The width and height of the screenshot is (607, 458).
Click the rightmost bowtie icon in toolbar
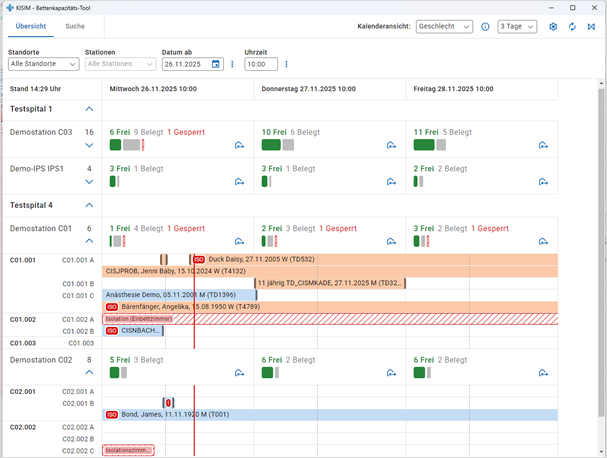click(x=590, y=27)
